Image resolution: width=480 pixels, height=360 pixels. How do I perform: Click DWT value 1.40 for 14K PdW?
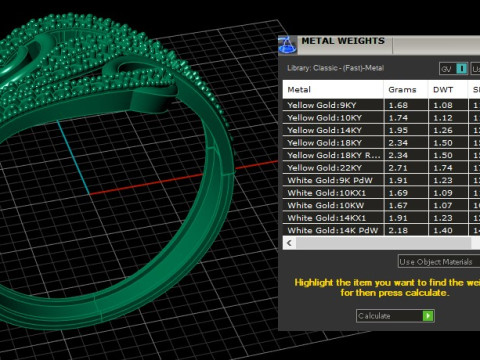pos(443,230)
